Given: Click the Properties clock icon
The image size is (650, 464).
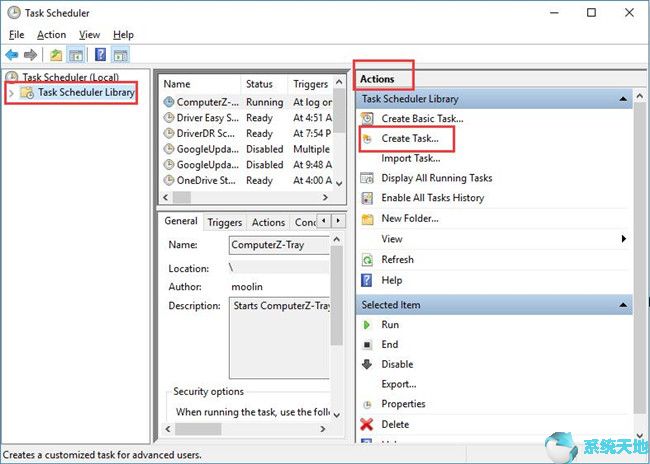Looking at the screenshot, I should point(367,404).
